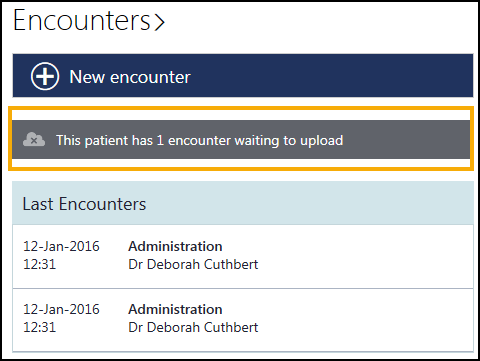Select the first encounter row's blank space
Screen dimensions: 480x361
(x=367, y=256)
